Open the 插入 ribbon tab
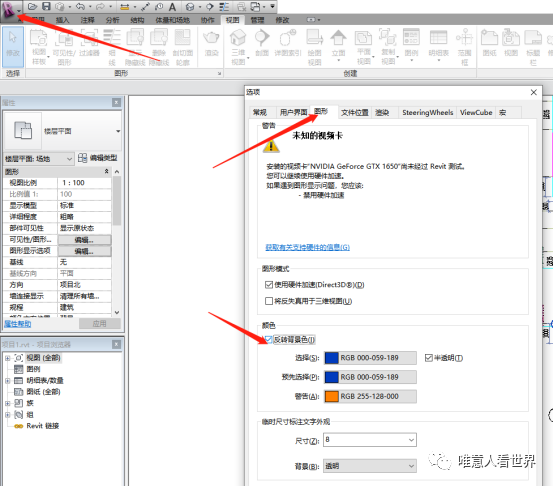The height and width of the screenshot is (486, 553). click(62, 20)
